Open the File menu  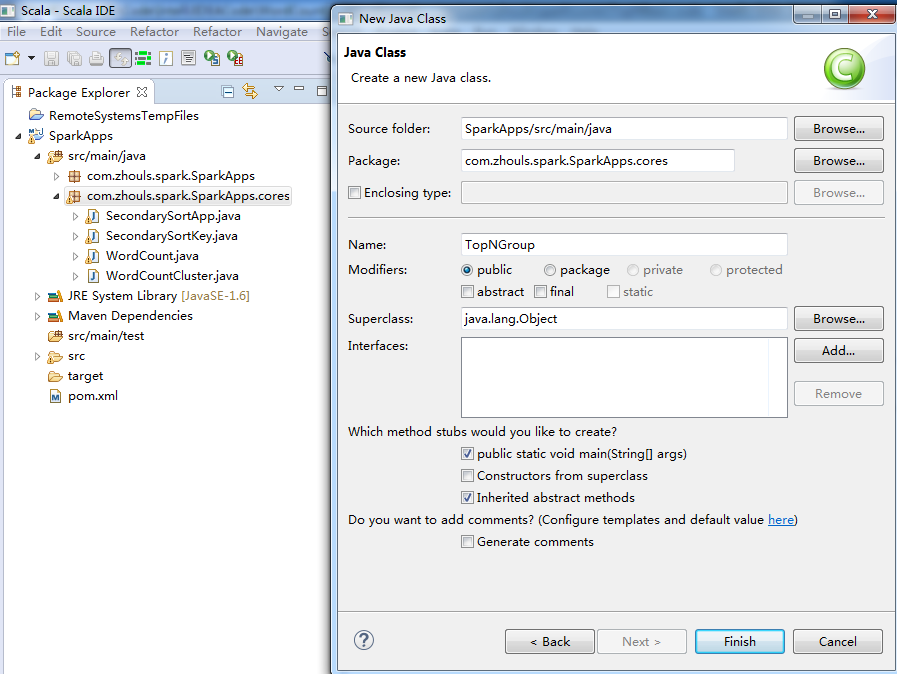pyautogui.click(x=16, y=31)
